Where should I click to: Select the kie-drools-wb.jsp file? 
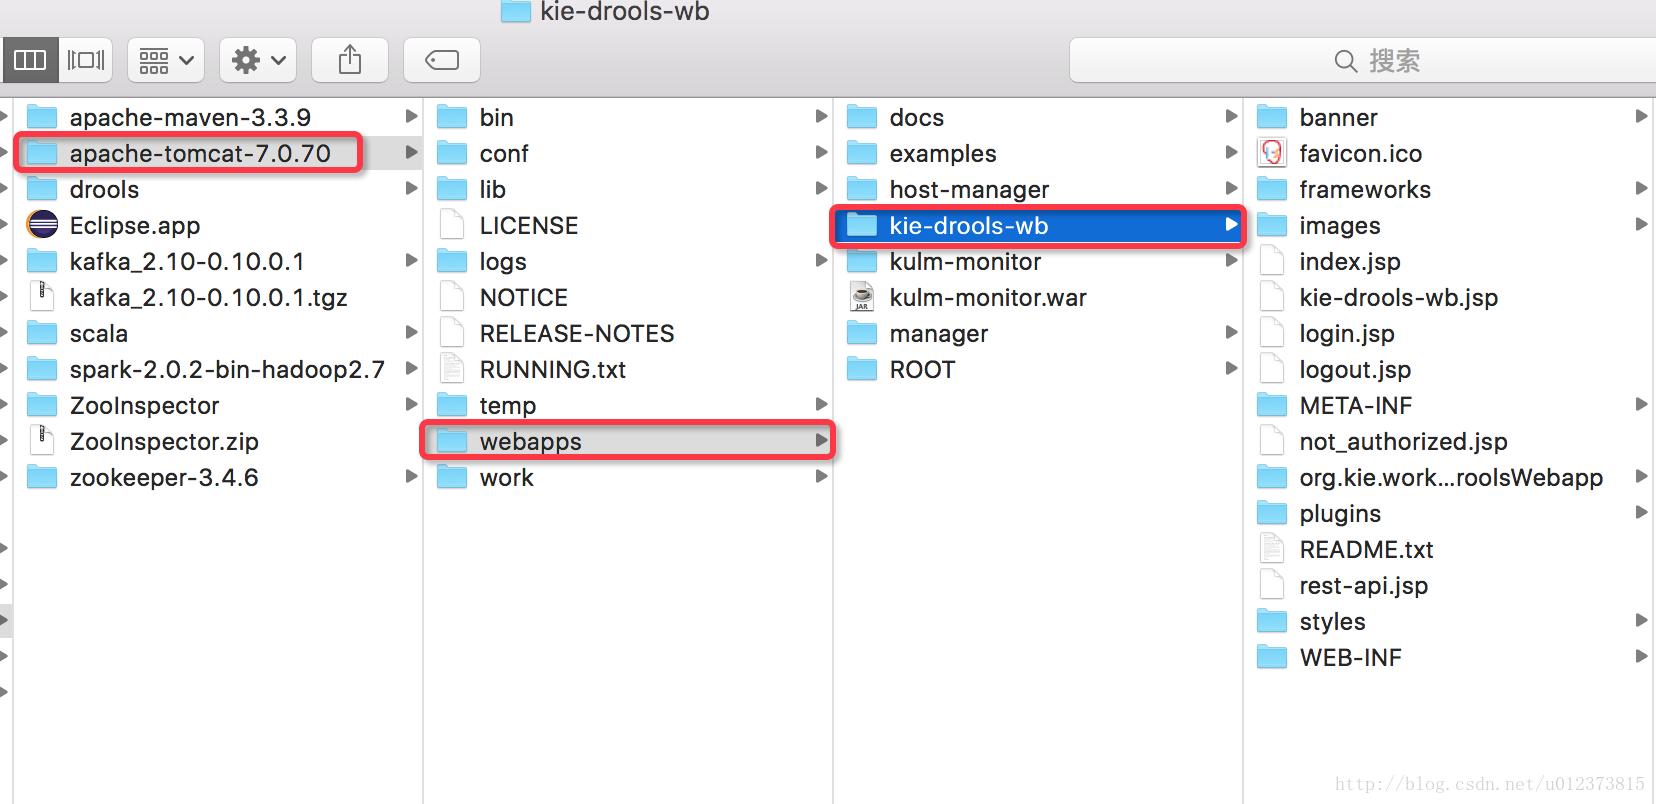coord(1450,297)
